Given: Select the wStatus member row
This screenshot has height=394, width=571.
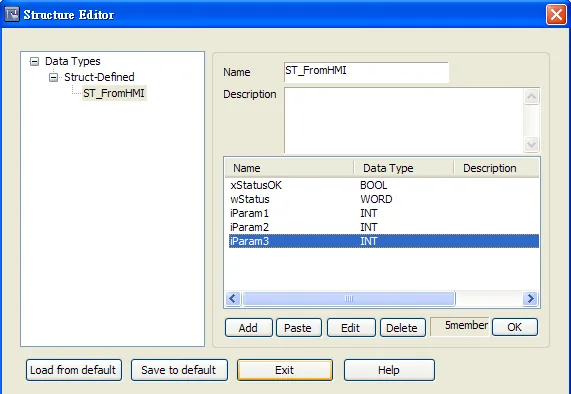Looking at the screenshot, I should point(384,199).
